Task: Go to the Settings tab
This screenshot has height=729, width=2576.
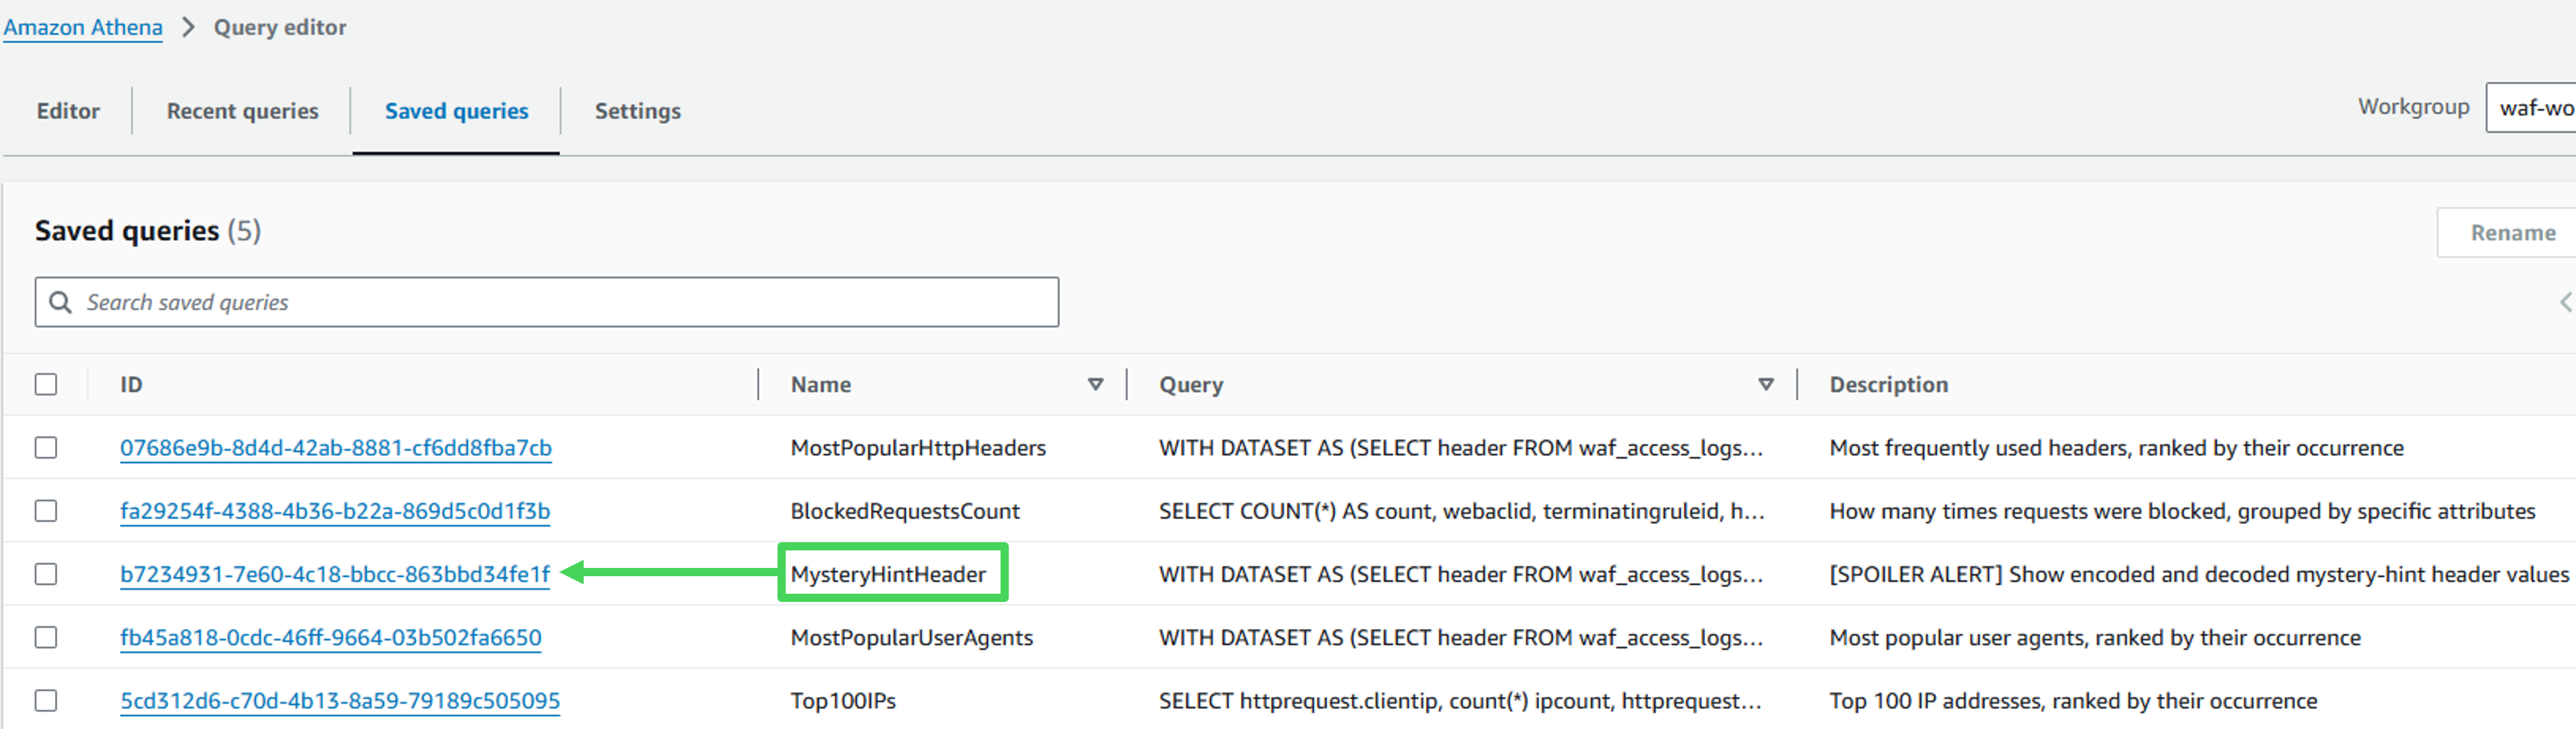Action: point(637,111)
